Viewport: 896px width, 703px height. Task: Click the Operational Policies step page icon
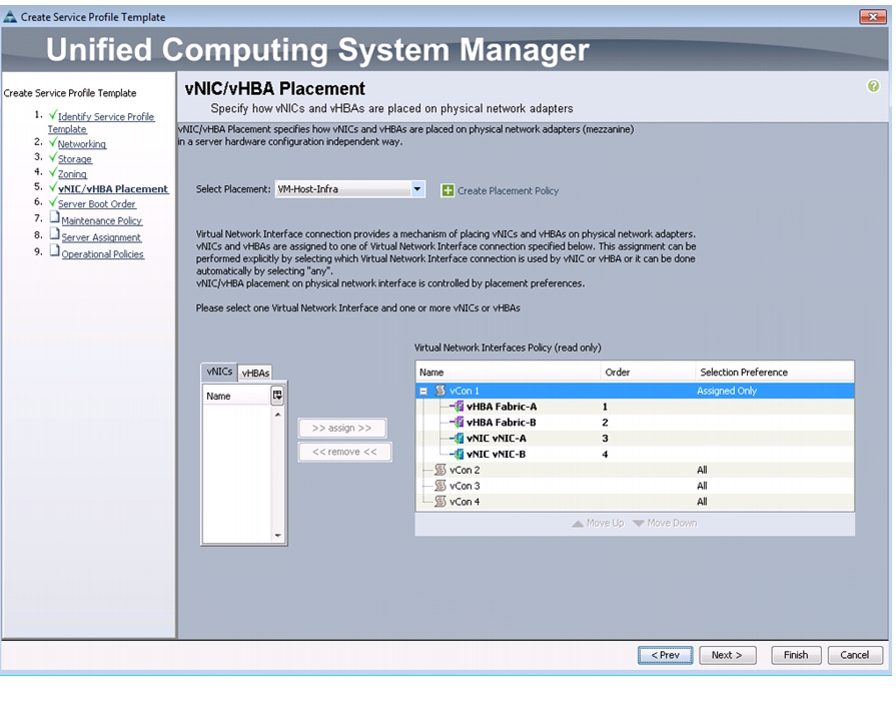point(54,250)
